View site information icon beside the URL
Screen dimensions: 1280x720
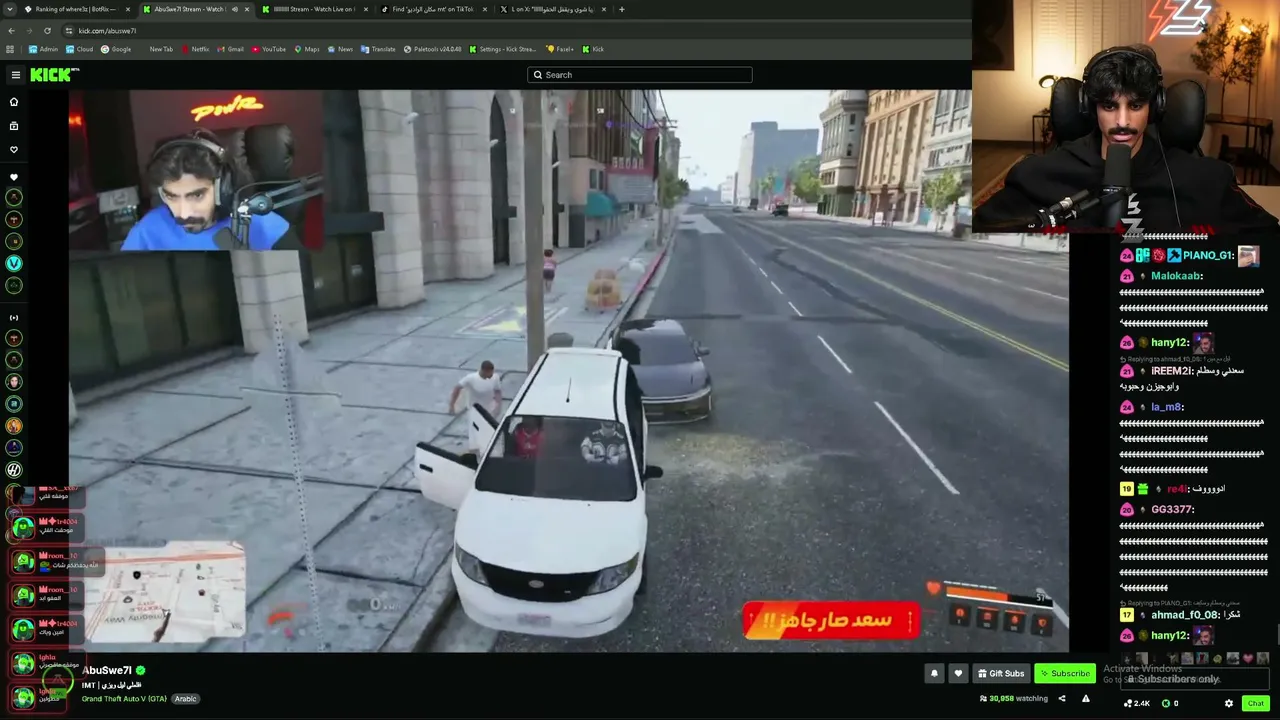[x=67, y=31]
